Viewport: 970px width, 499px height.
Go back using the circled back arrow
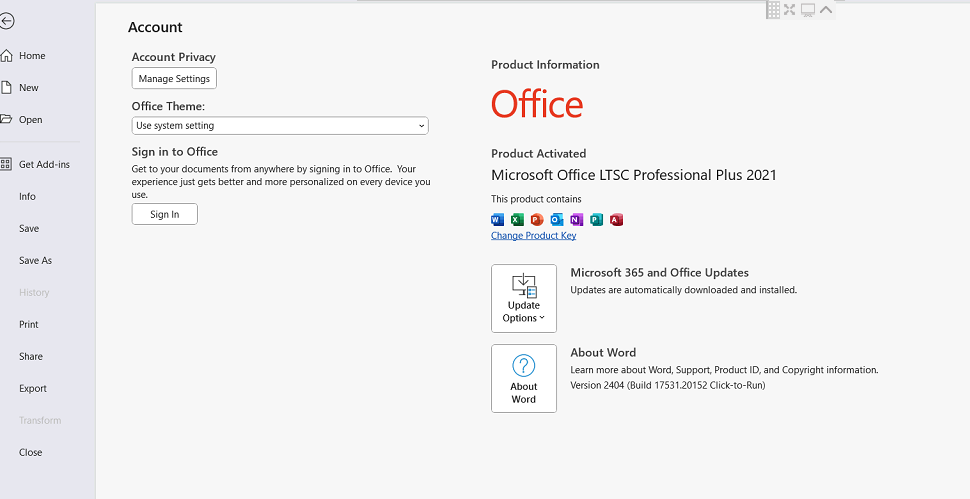pyautogui.click(x=7, y=22)
